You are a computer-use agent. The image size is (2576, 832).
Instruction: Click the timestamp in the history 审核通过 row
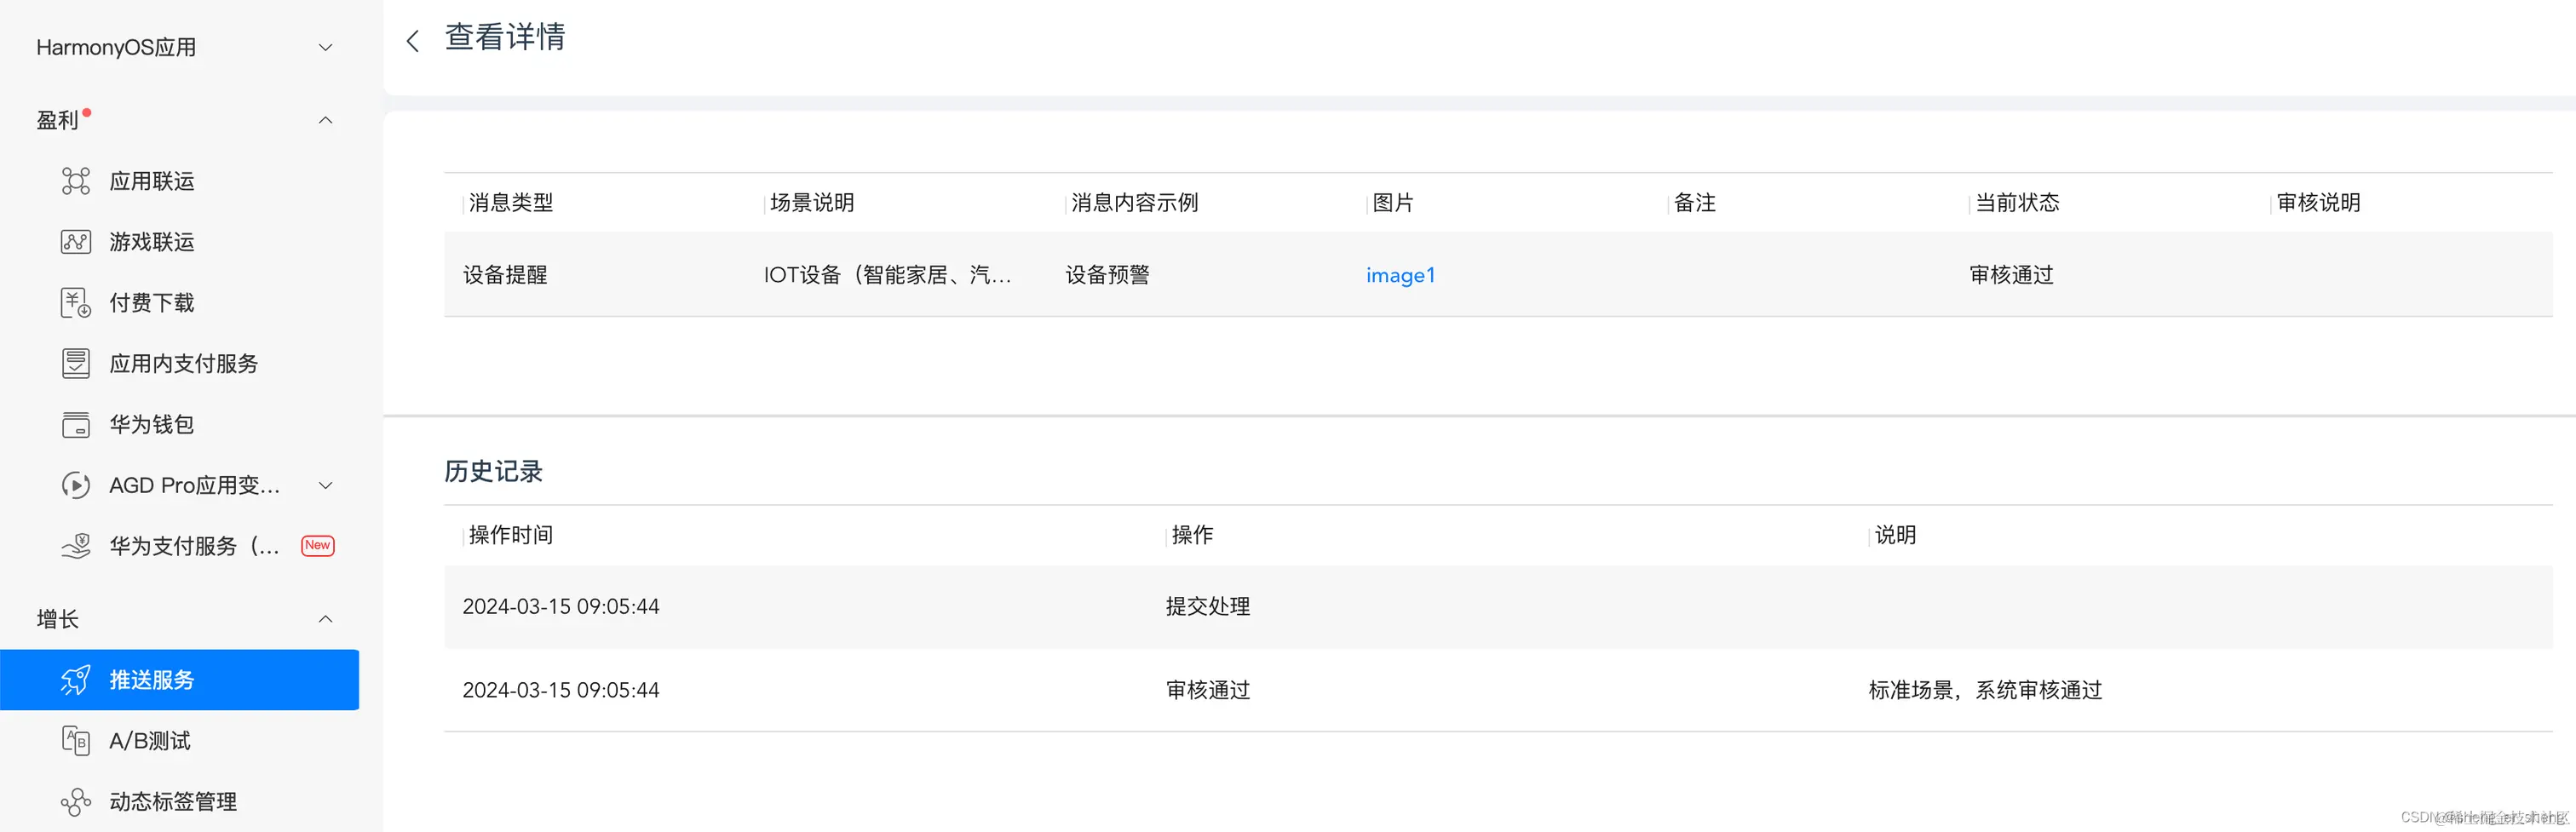click(x=561, y=691)
